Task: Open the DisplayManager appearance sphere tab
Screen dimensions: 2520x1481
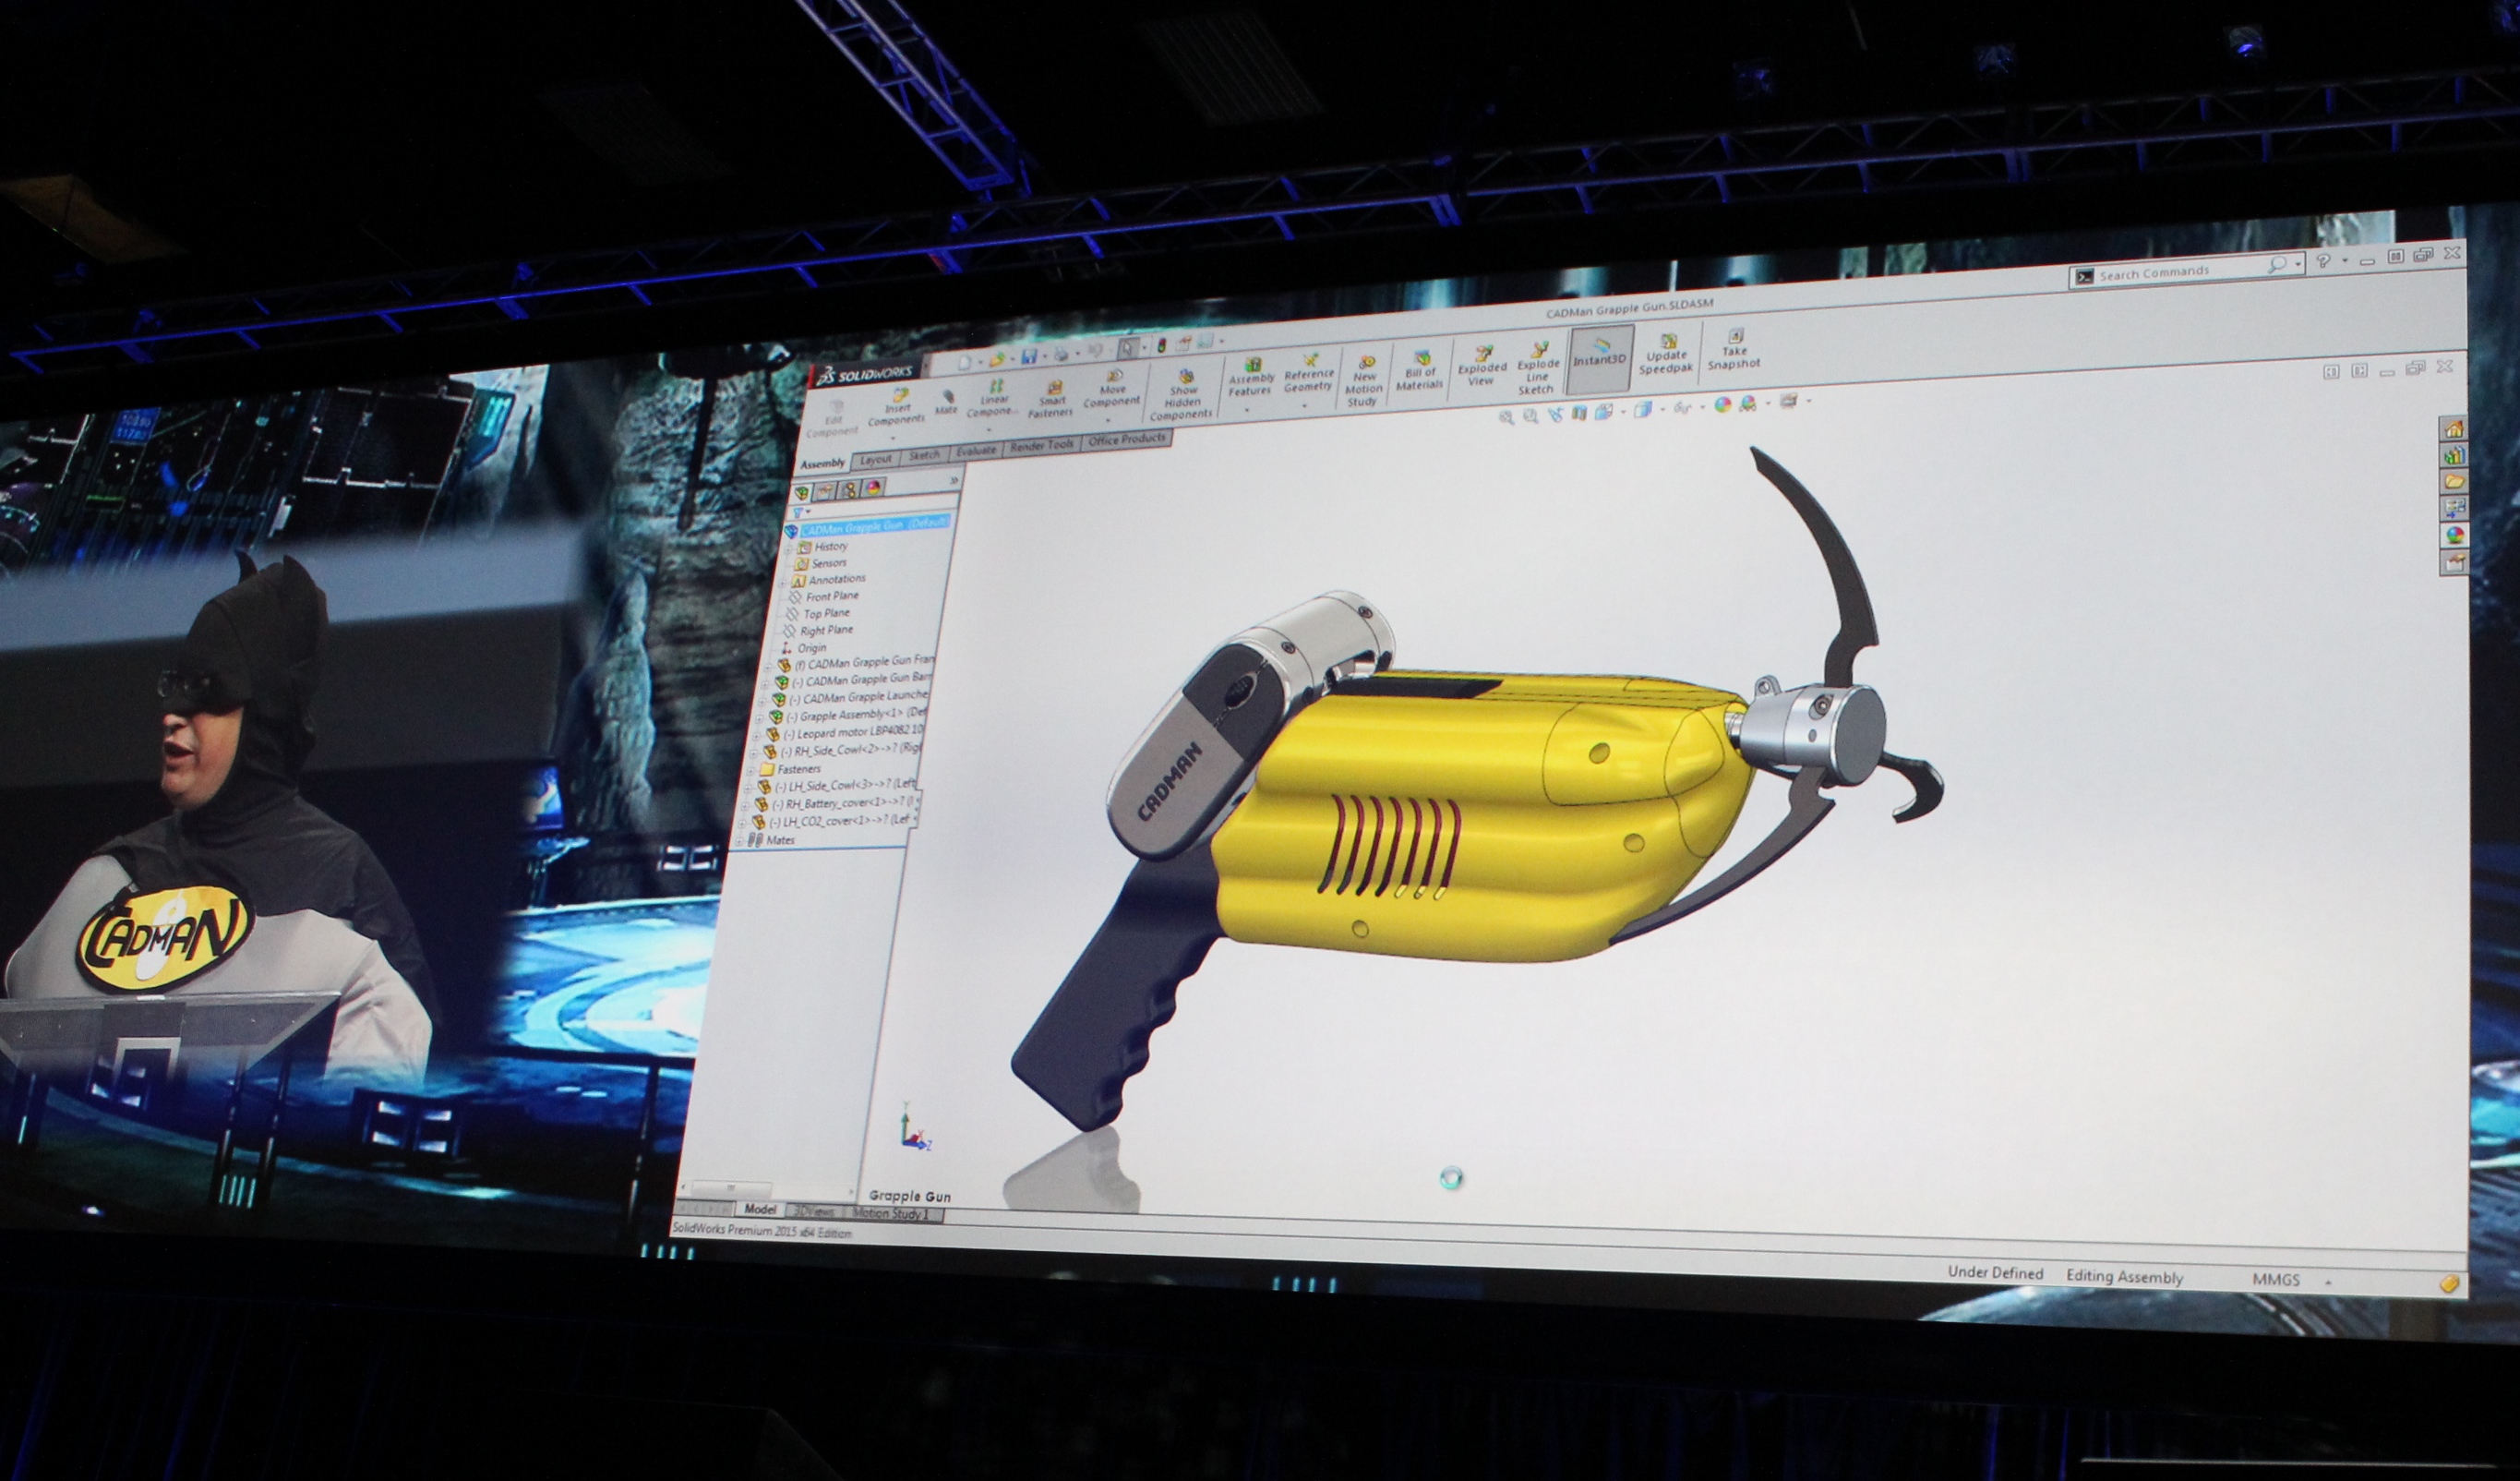Action: 873,488
